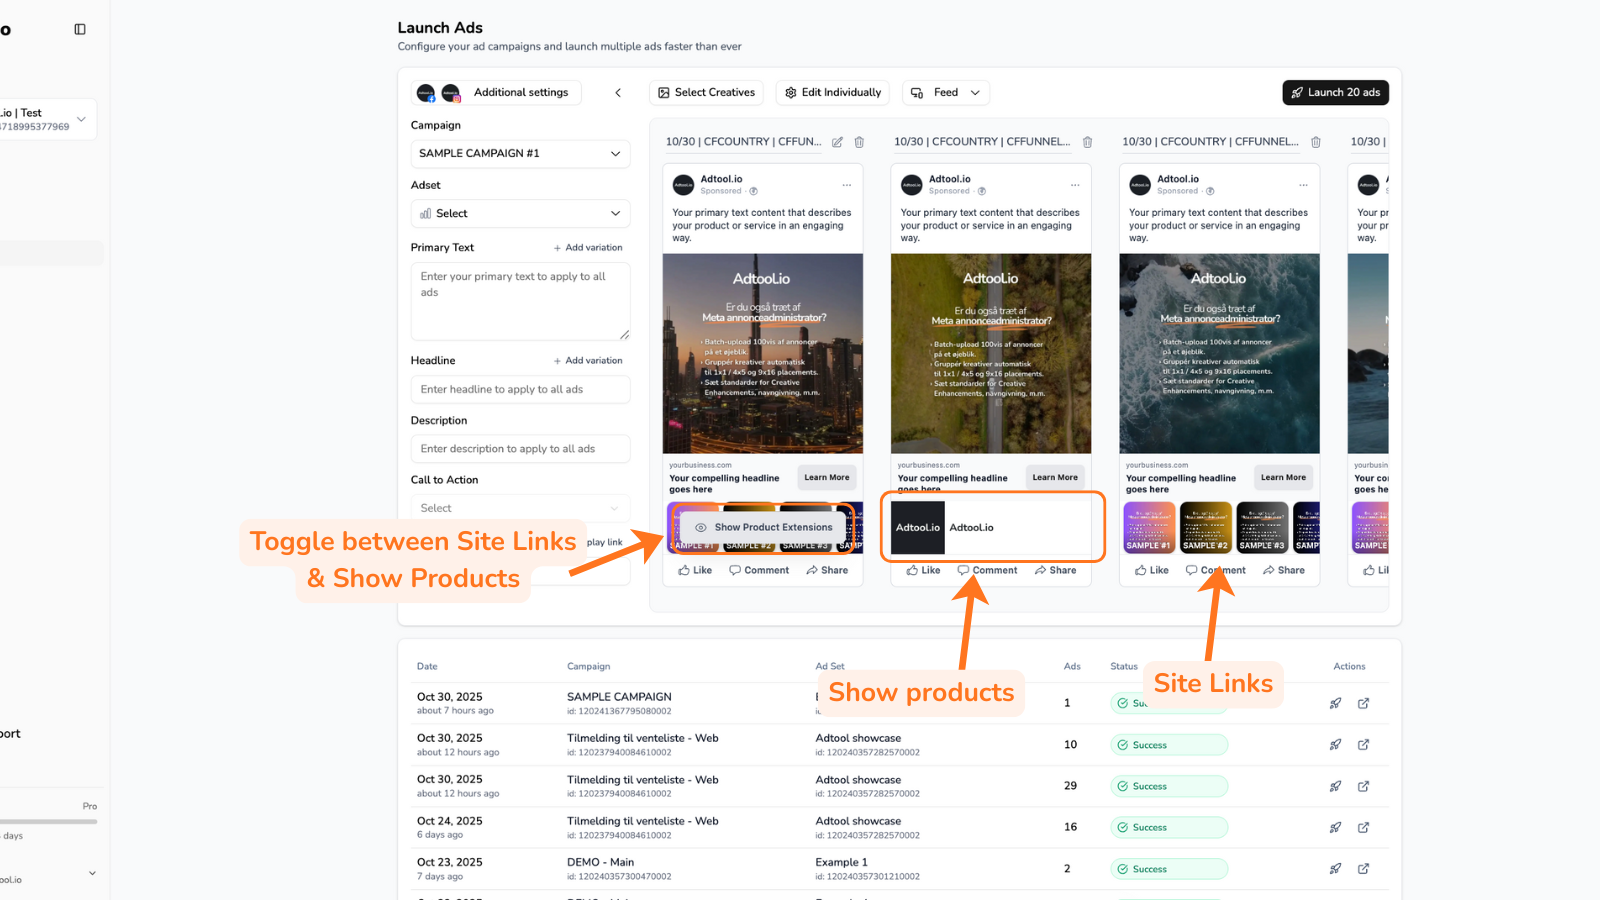The width and height of the screenshot is (1600, 900).
Task: Open the Call to Action Select dropdown
Action: pyautogui.click(x=520, y=508)
